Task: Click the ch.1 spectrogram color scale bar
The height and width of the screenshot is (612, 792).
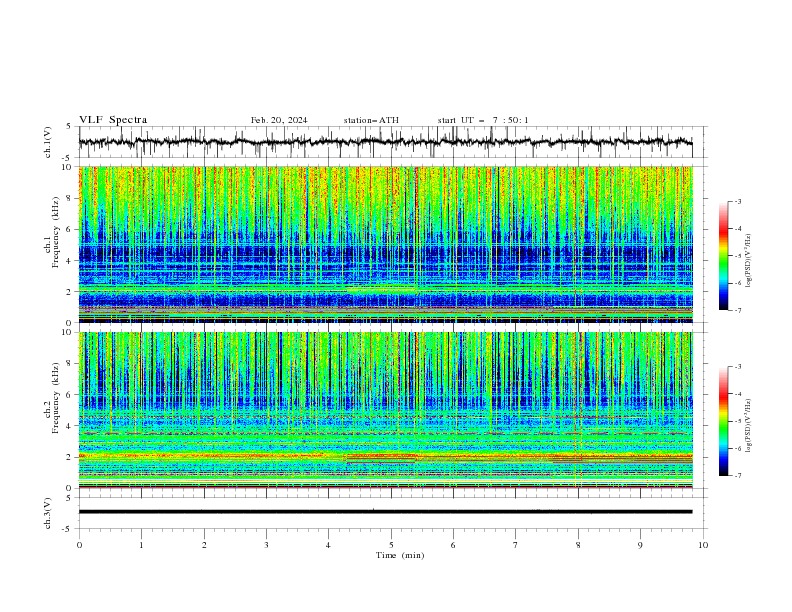Action: pyautogui.click(x=723, y=256)
